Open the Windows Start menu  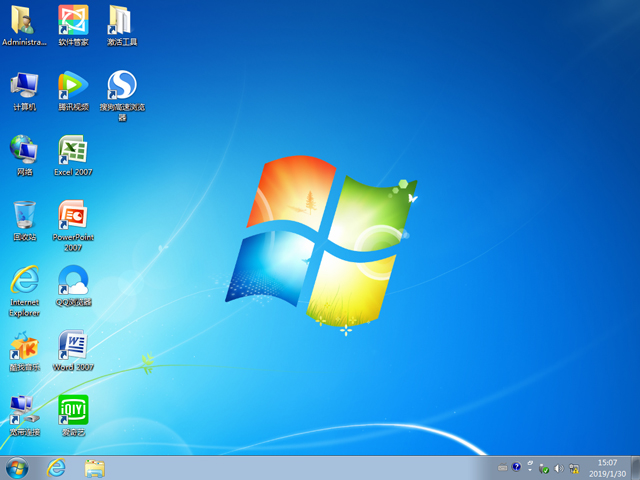[x=17, y=468]
